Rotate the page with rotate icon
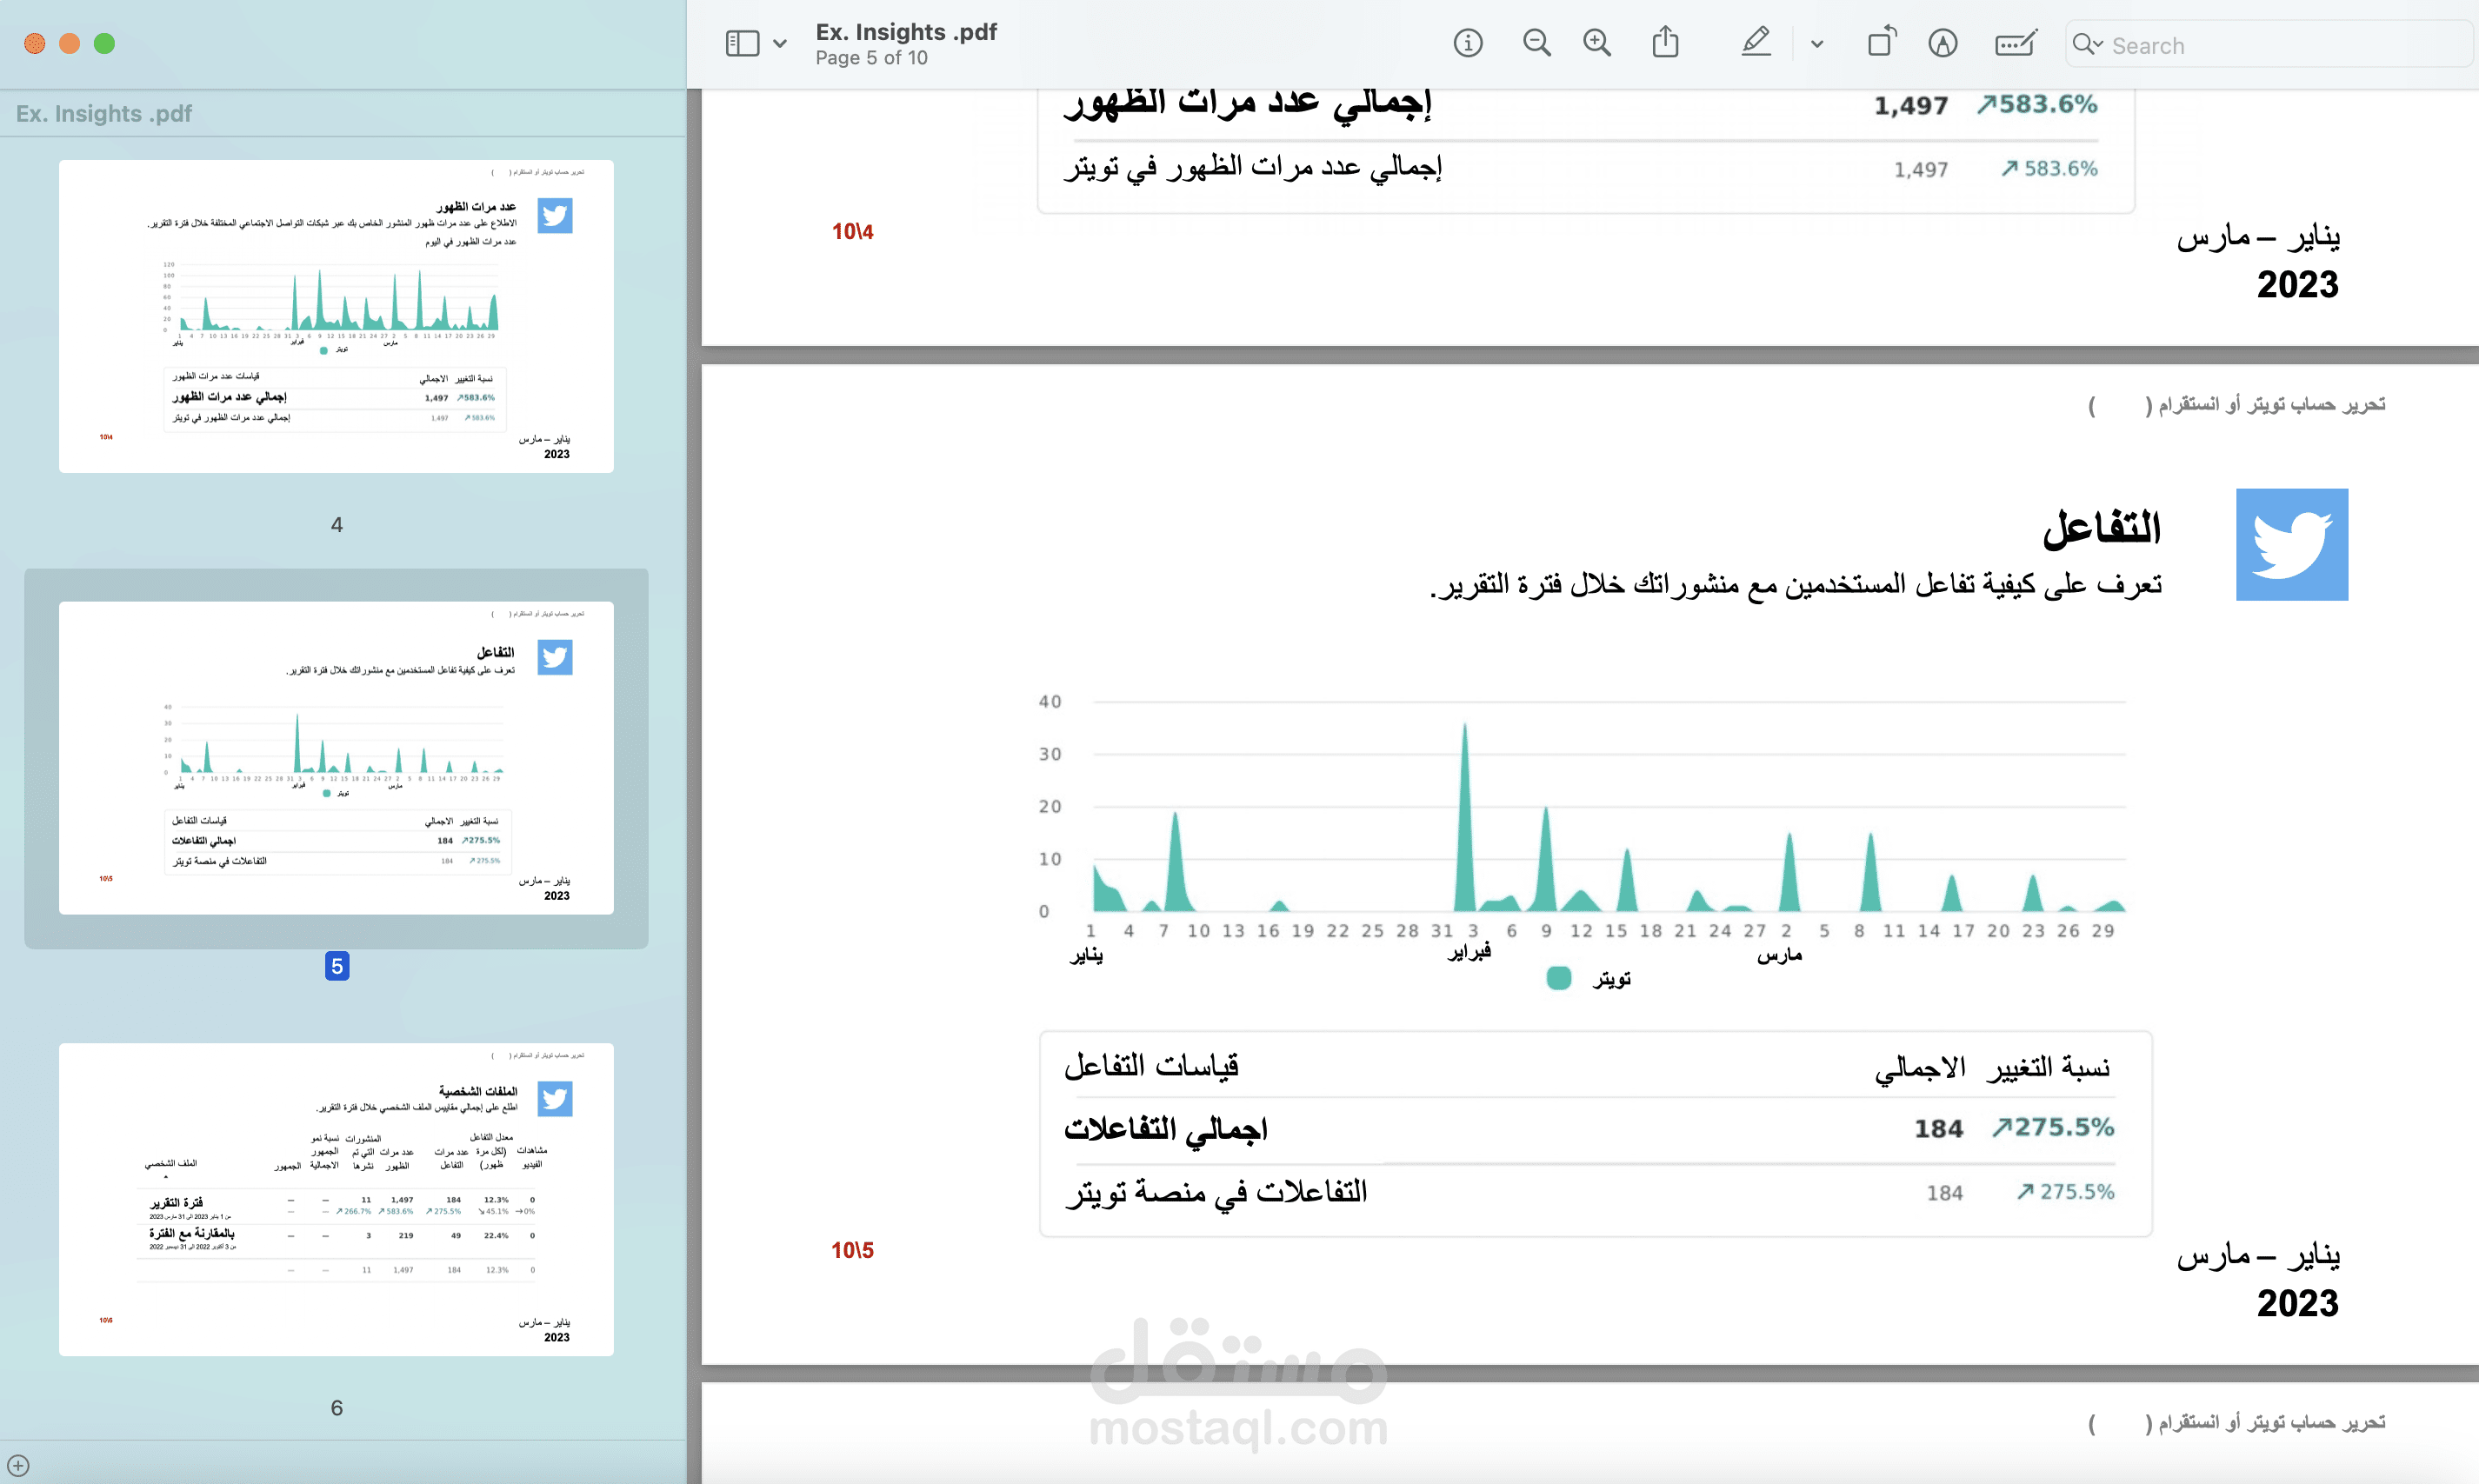Image resolution: width=2479 pixels, height=1484 pixels. tap(1881, 43)
